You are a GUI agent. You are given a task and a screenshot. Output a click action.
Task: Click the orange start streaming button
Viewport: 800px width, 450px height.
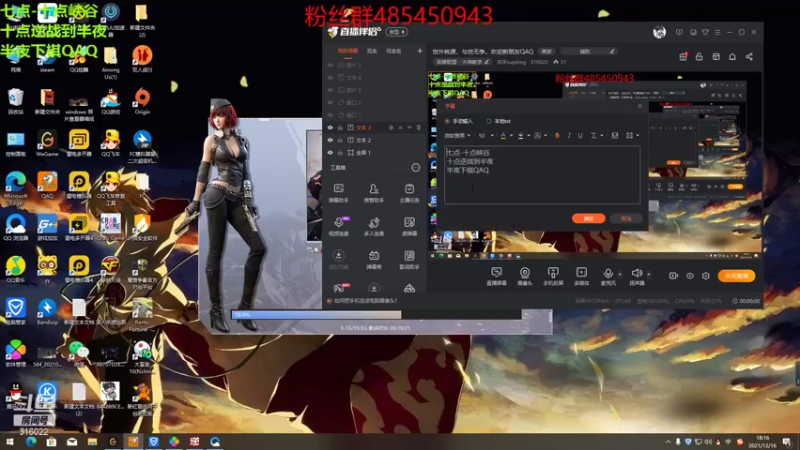click(x=736, y=276)
